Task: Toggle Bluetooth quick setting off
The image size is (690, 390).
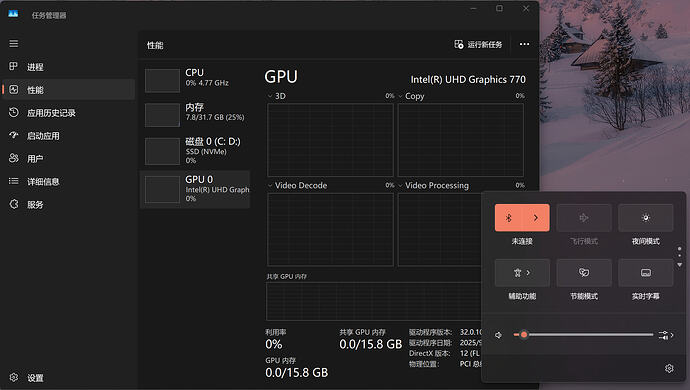Action: coord(508,217)
